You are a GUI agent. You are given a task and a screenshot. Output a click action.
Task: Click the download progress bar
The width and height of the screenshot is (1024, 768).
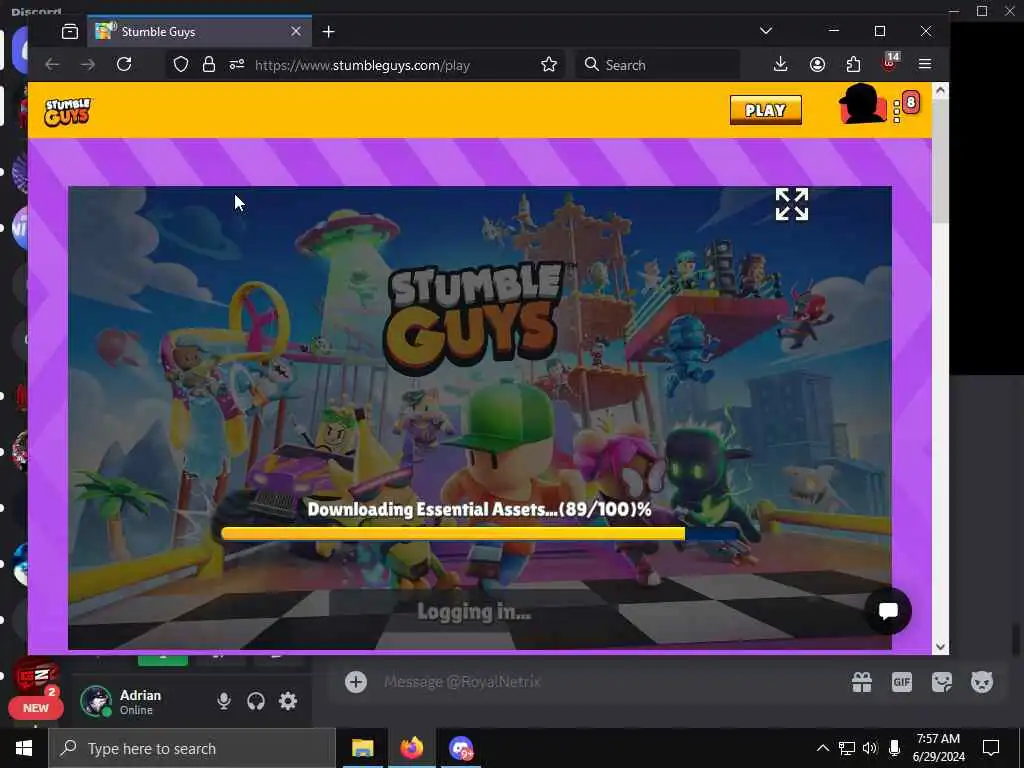pos(480,534)
